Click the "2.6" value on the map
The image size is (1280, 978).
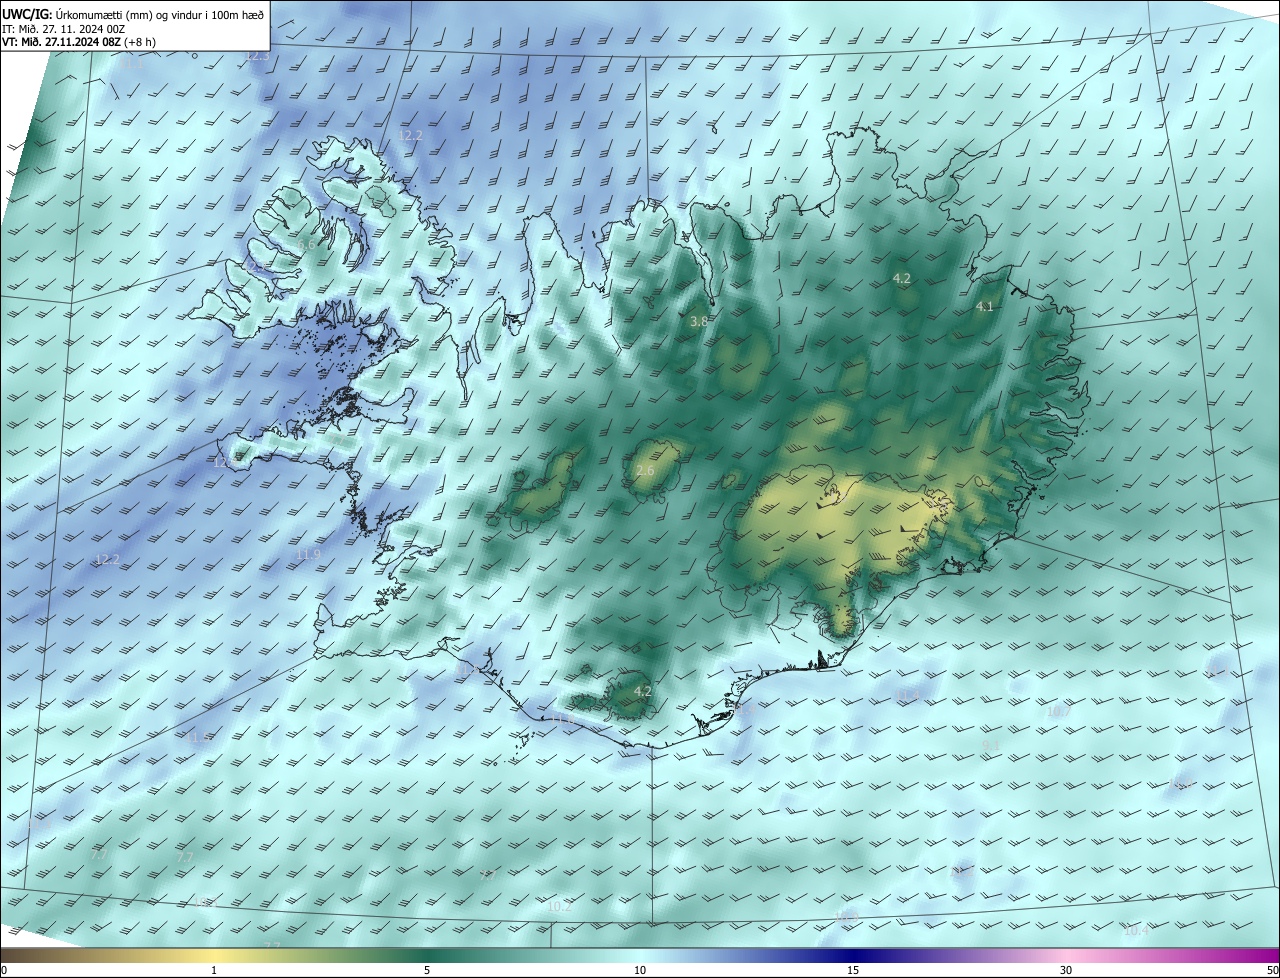coord(645,470)
